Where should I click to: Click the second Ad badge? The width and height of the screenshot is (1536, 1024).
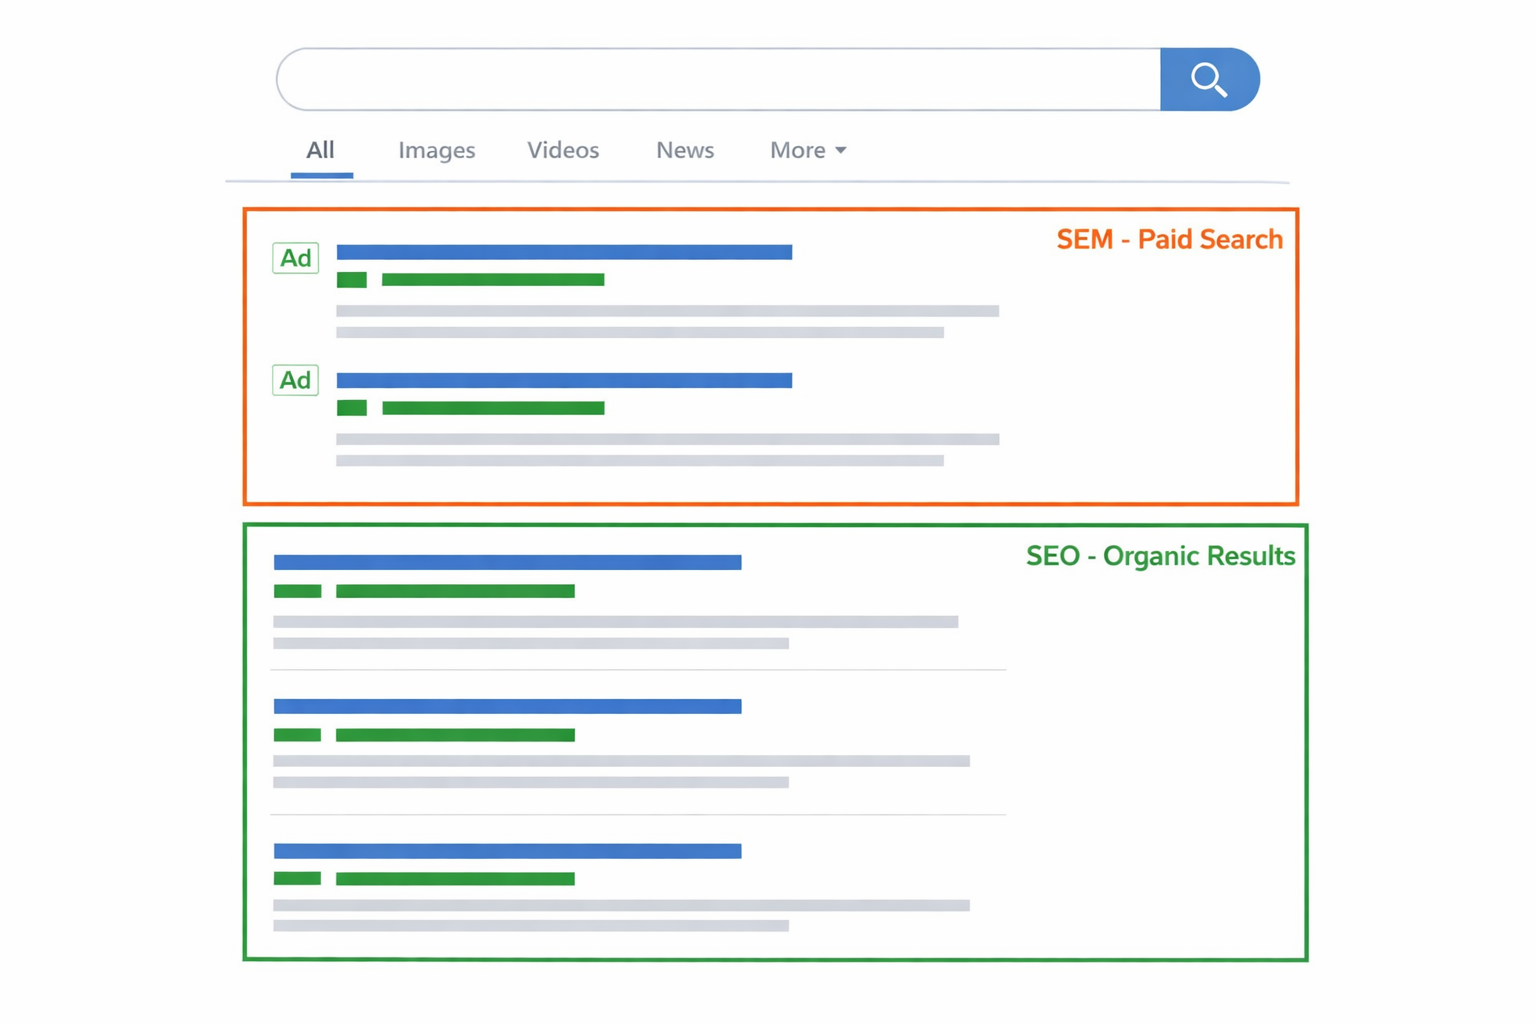coord(295,380)
